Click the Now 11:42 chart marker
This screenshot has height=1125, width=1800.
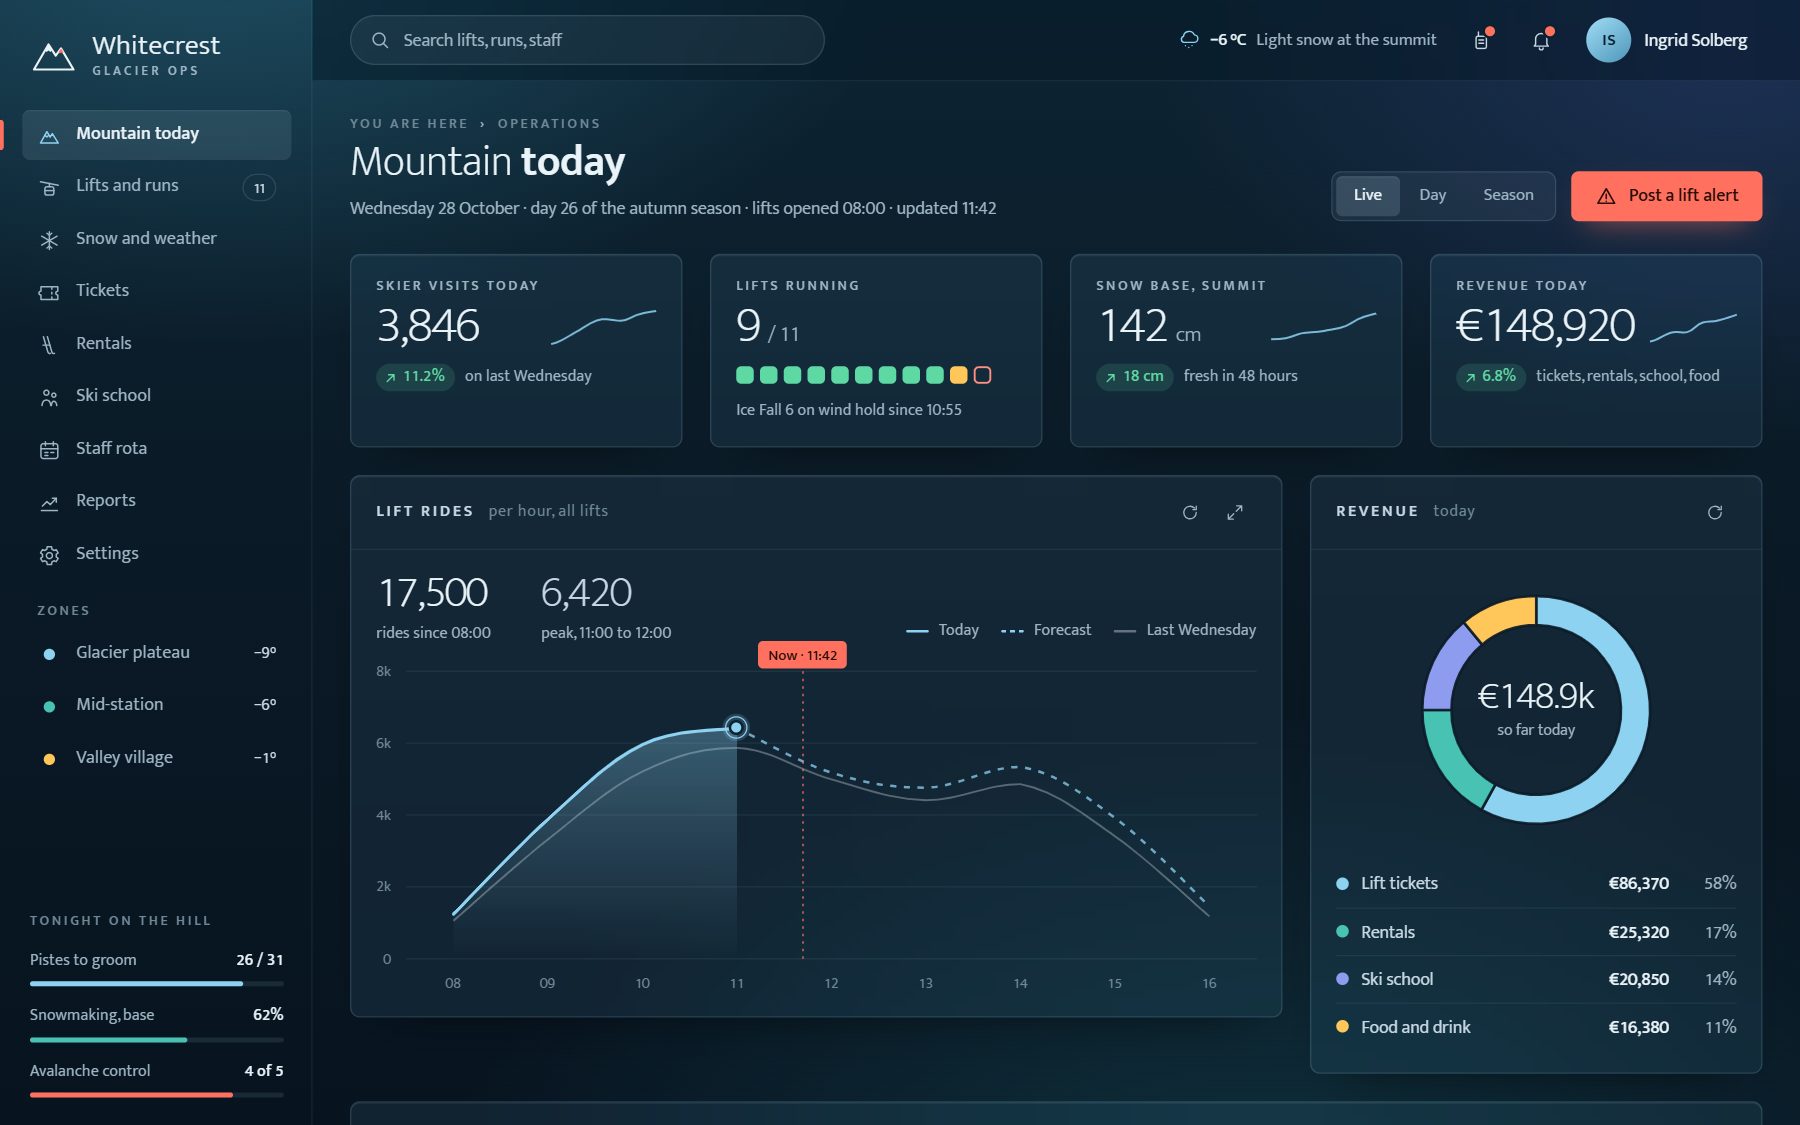point(802,655)
